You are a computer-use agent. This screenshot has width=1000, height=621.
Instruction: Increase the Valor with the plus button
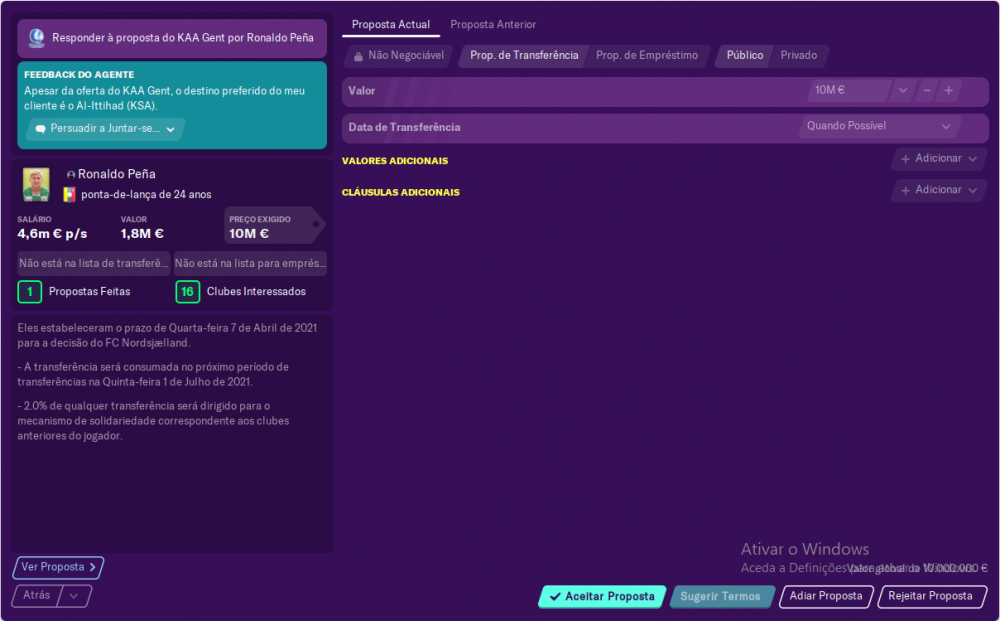(x=949, y=91)
